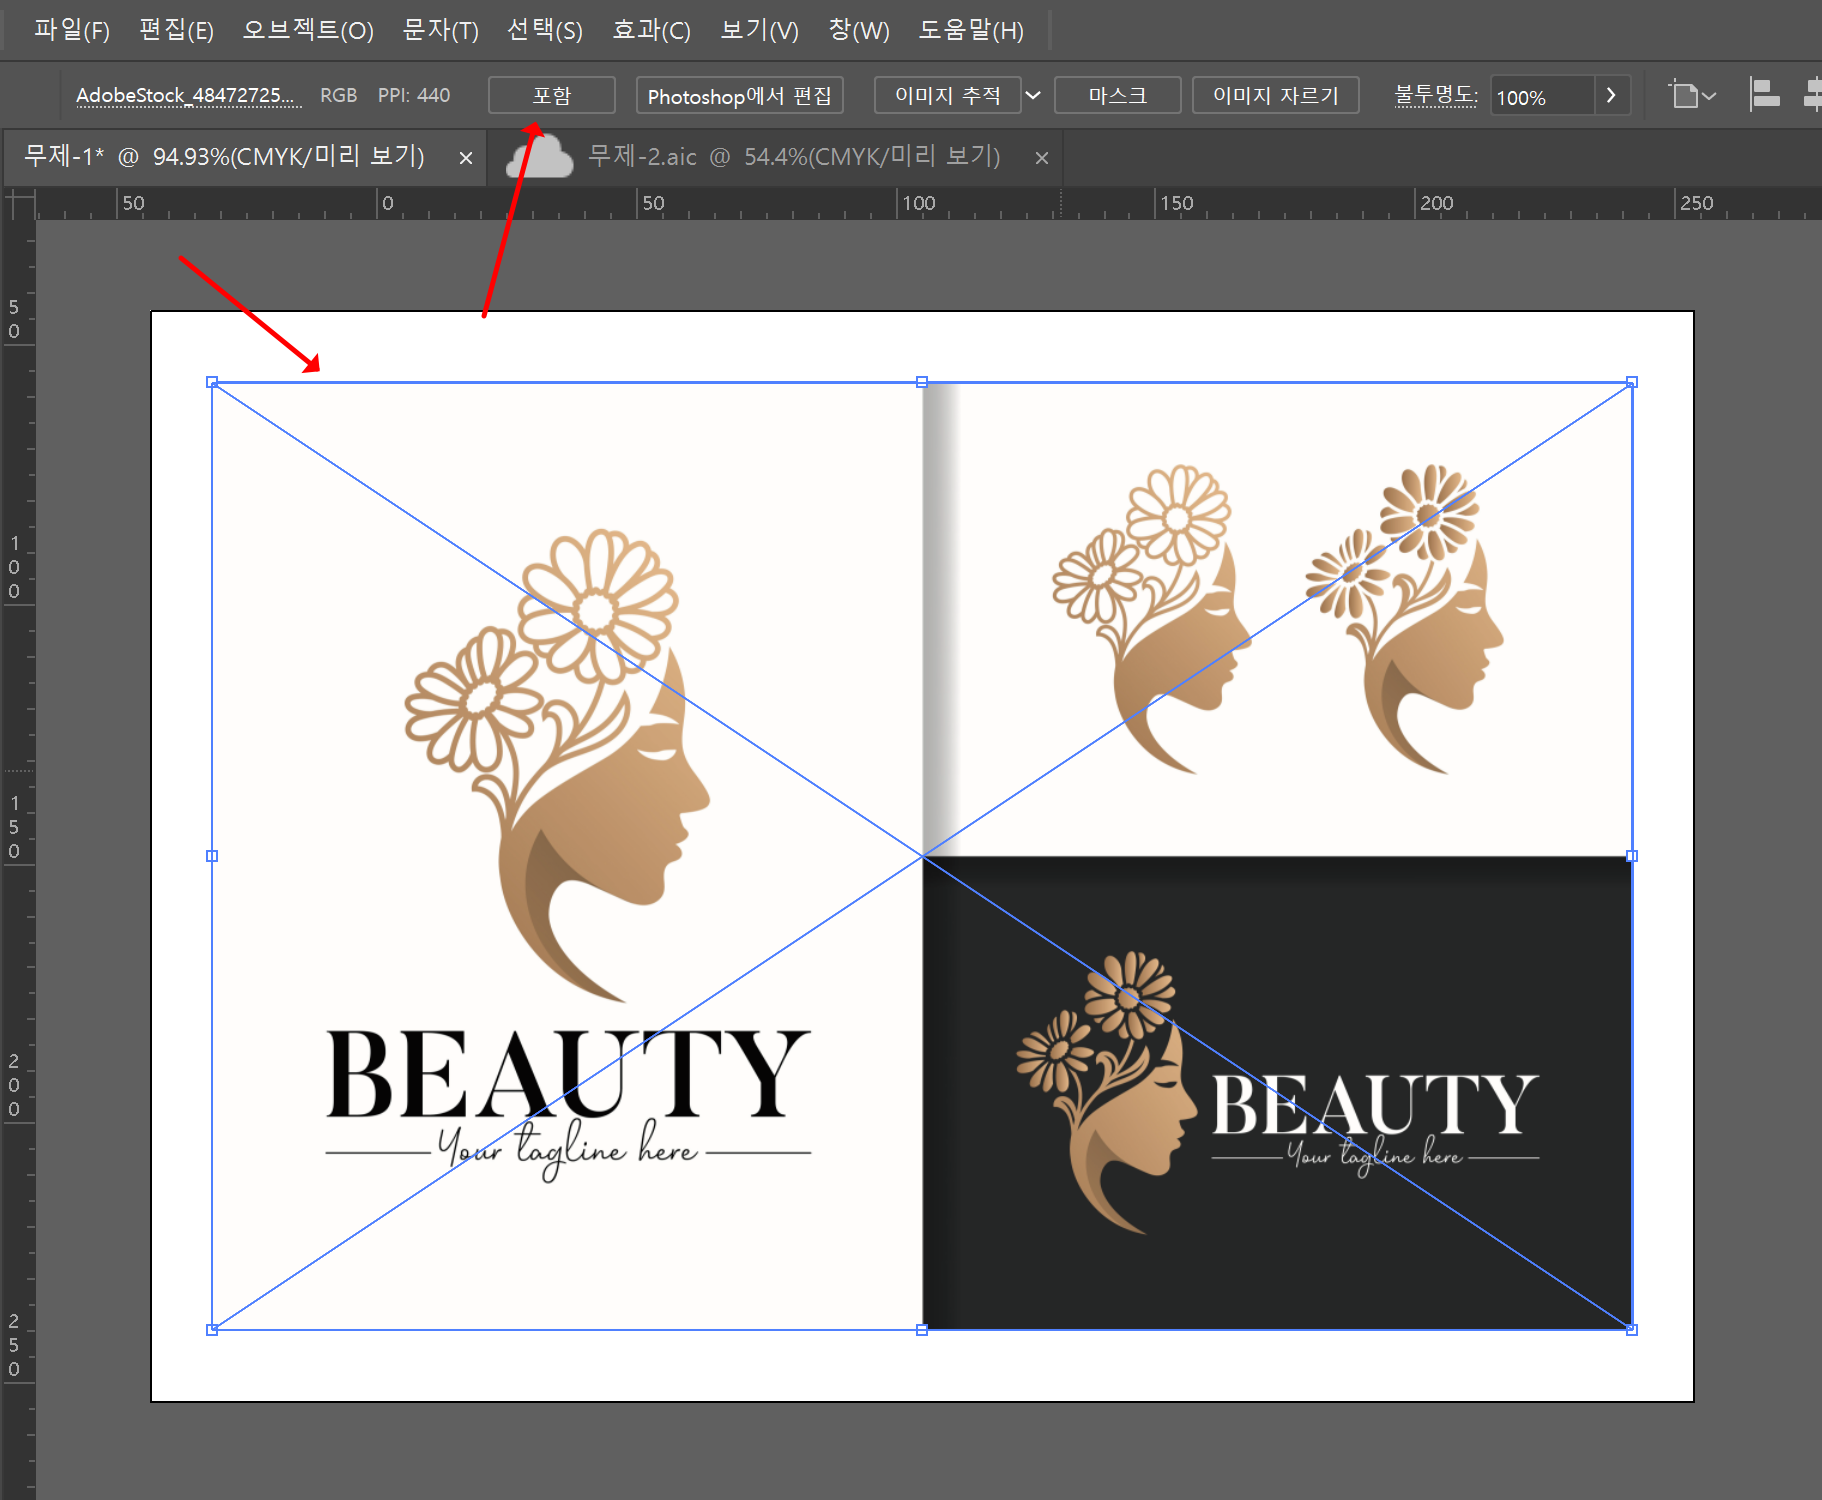Image resolution: width=1822 pixels, height=1500 pixels.
Task: Click the PPI: 440 resolution label
Action: (x=414, y=95)
